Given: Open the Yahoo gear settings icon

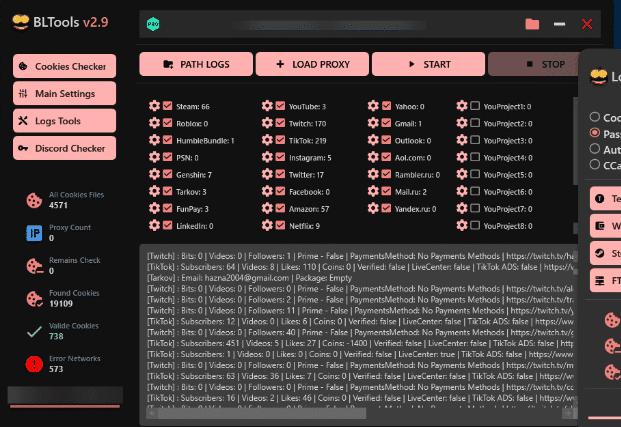Looking at the screenshot, I should (373, 106).
